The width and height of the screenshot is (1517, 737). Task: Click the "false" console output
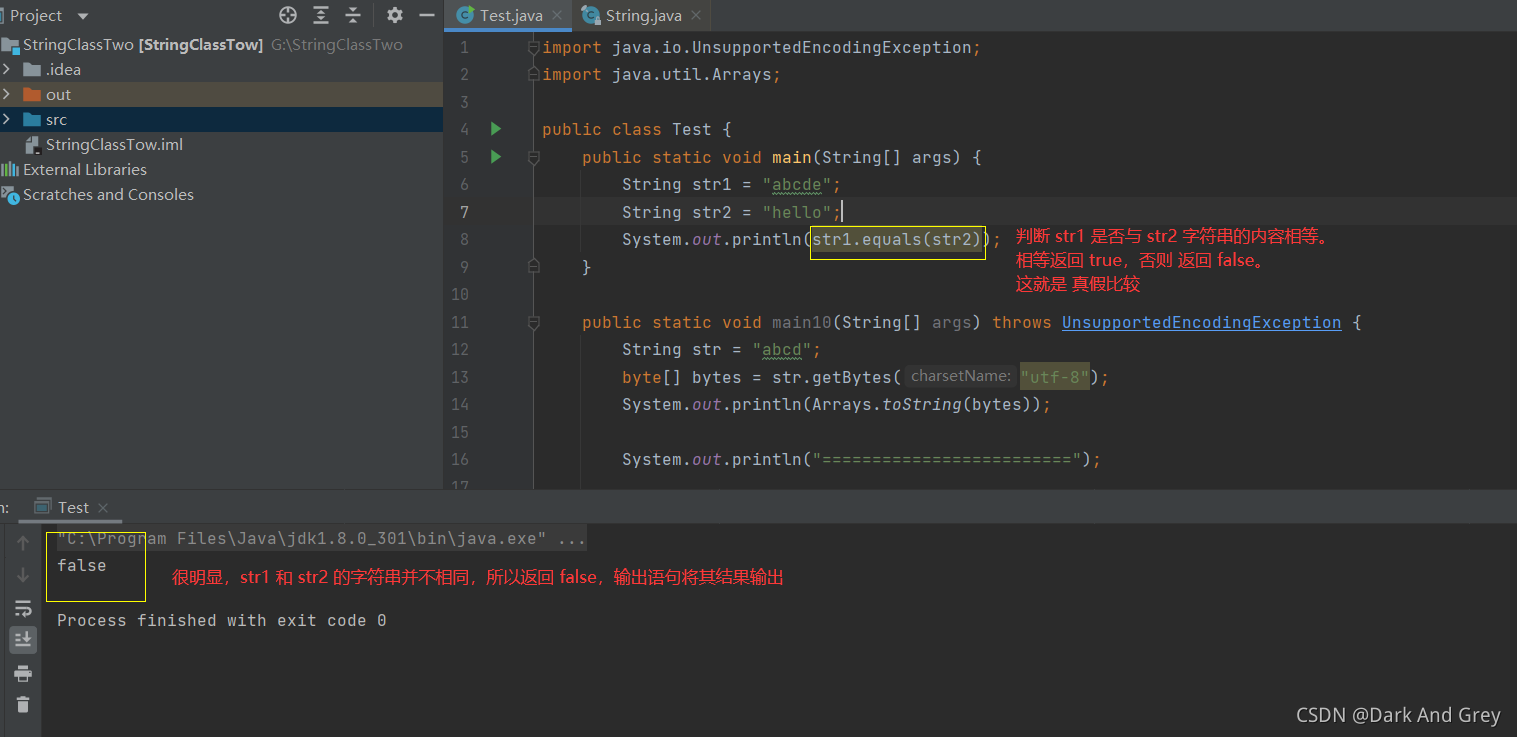click(81, 566)
